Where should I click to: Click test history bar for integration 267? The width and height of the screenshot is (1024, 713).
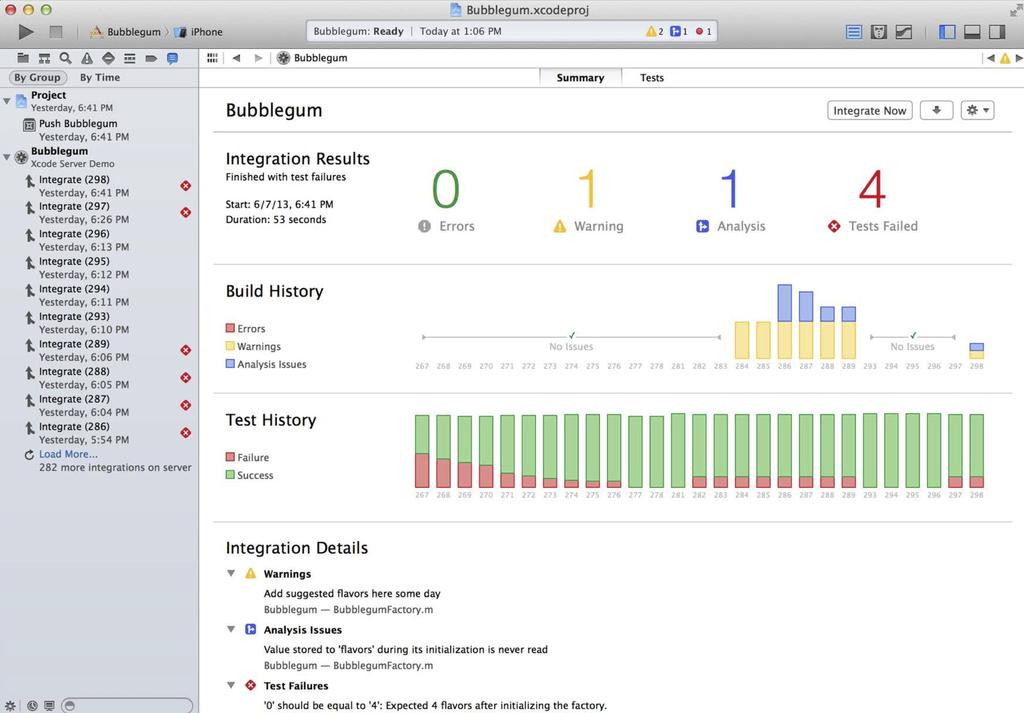[x=422, y=451]
